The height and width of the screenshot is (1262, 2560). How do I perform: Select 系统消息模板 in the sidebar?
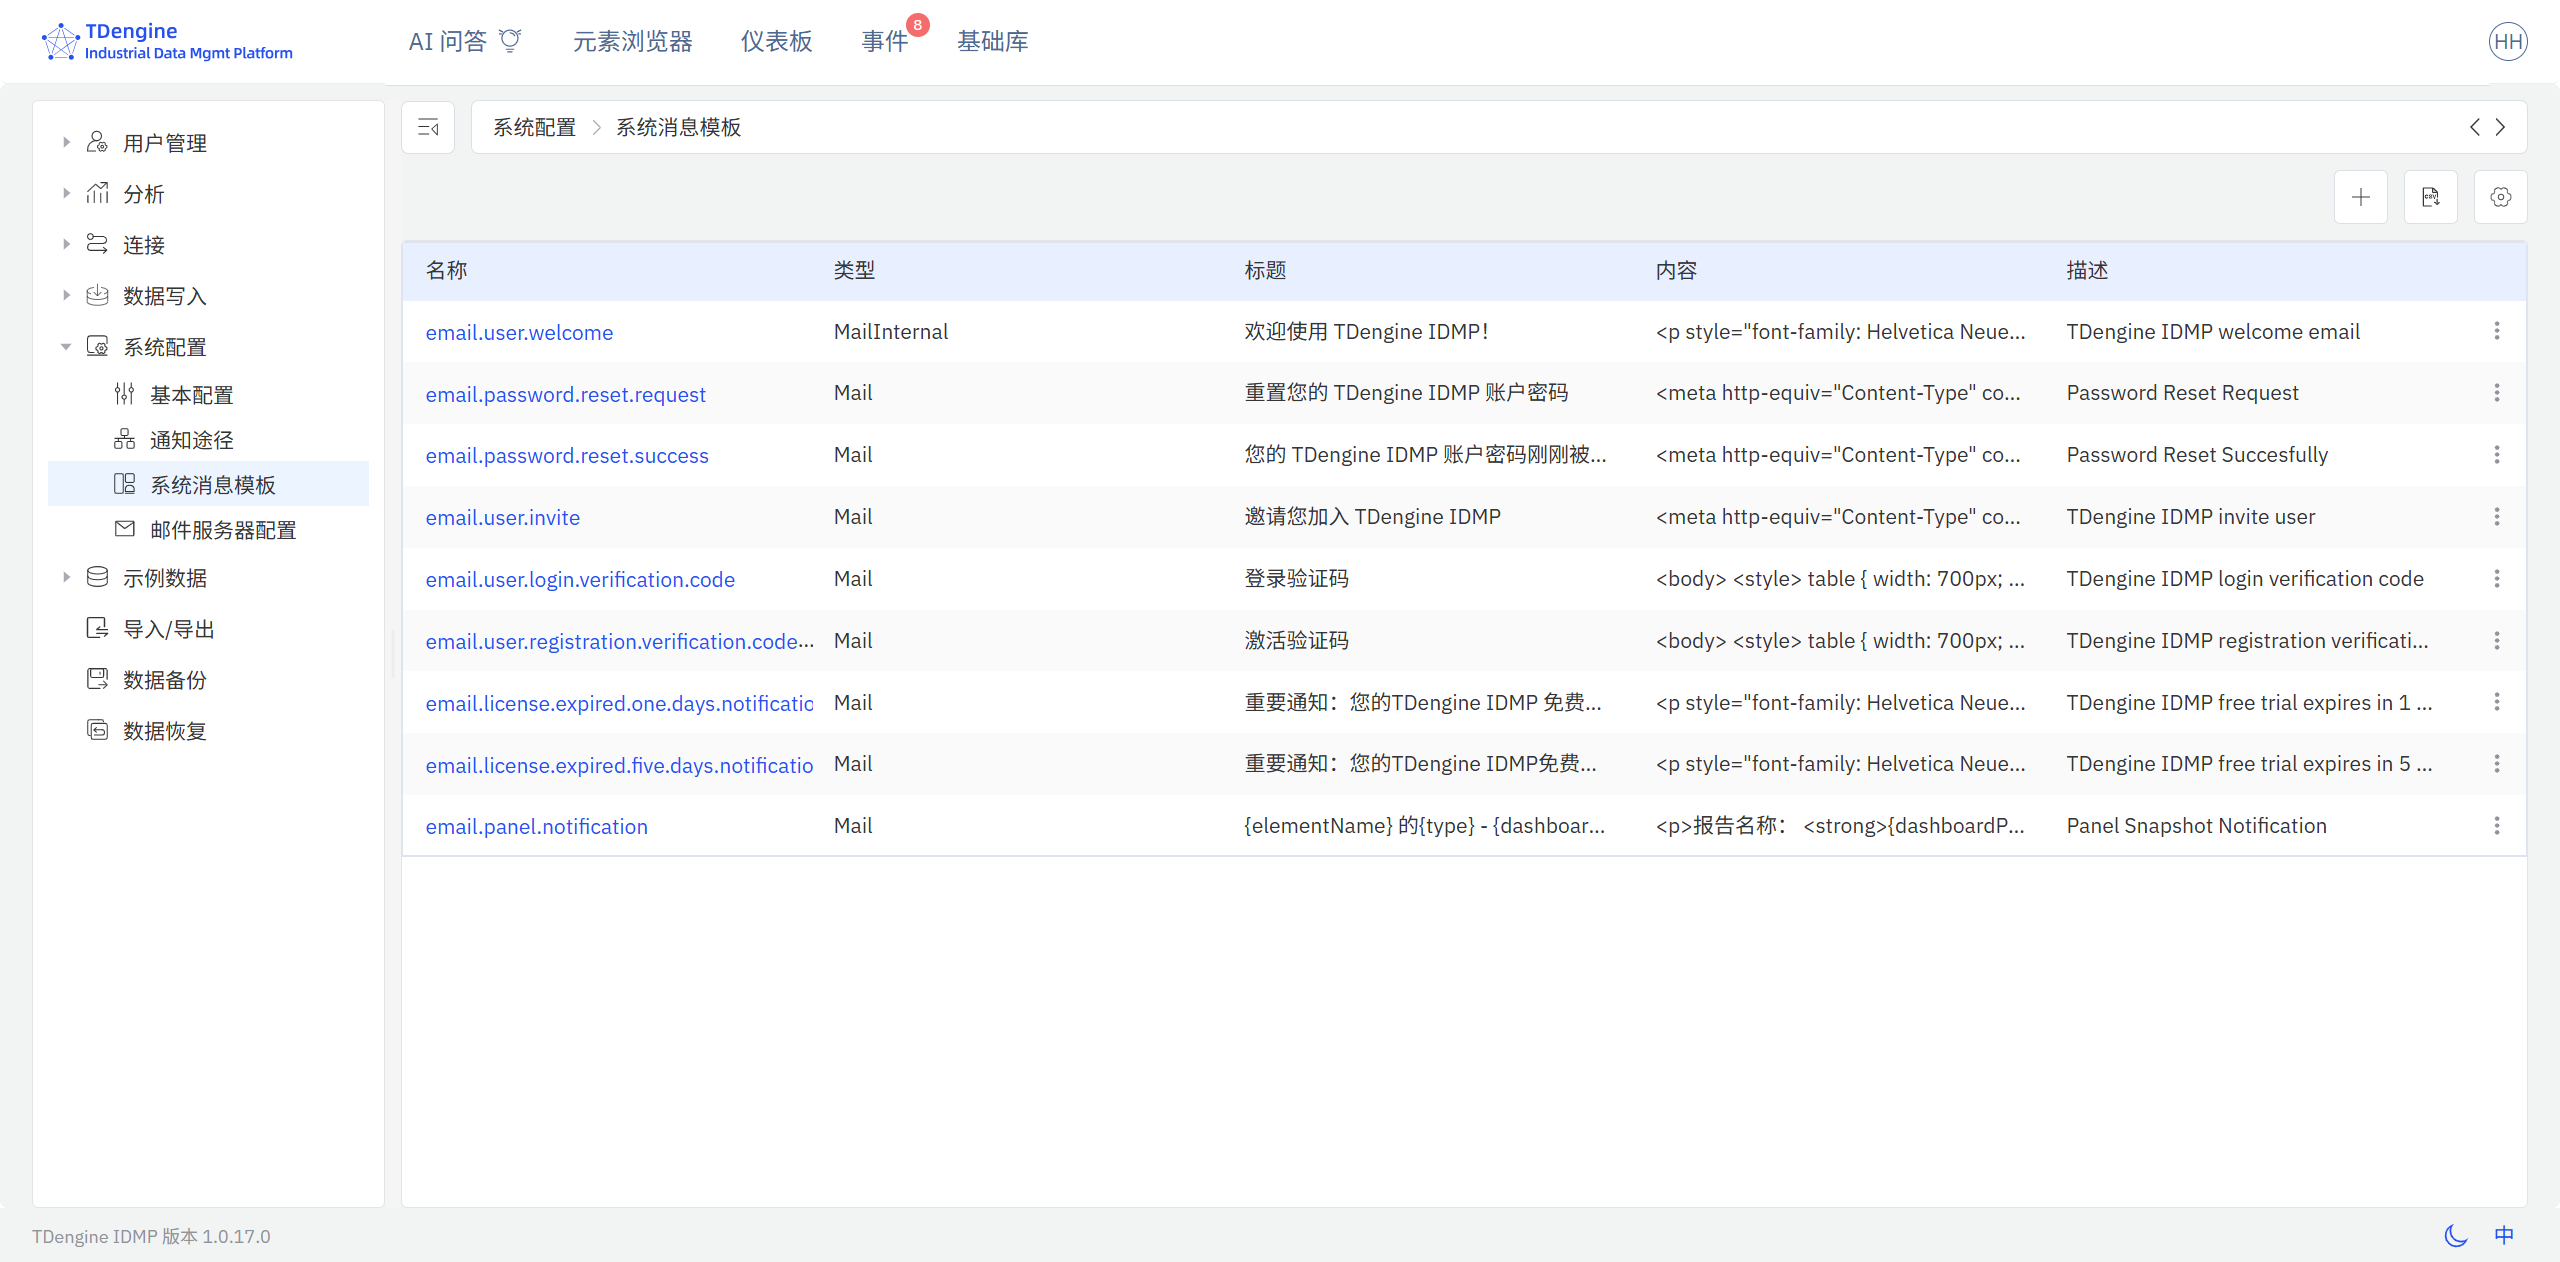[x=208, y=485]
